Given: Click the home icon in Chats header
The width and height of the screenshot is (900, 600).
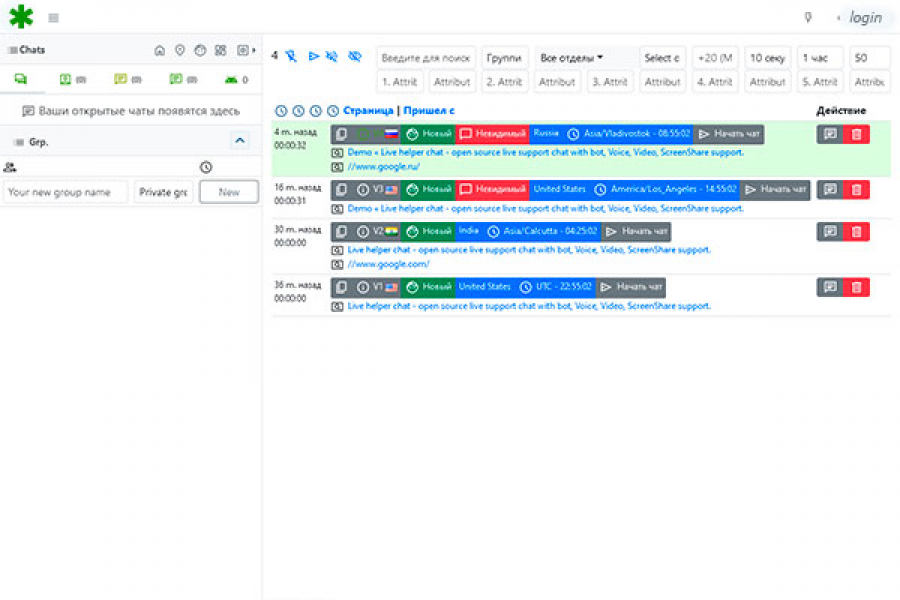Looking at the screenshot, I should 160,51.
